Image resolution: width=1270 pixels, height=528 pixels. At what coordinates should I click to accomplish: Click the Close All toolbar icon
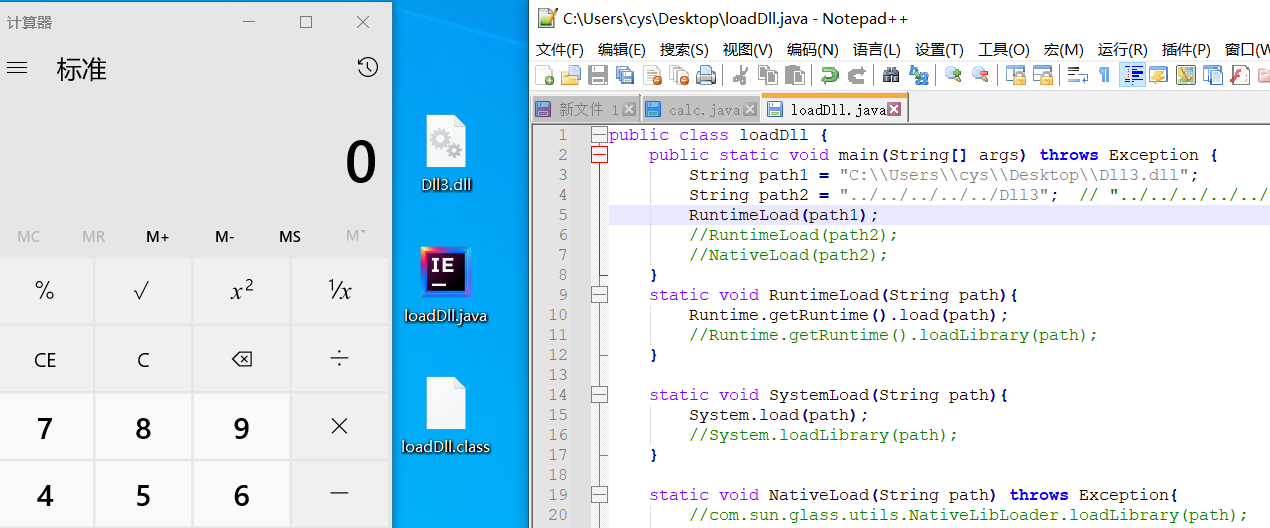(x=680, y=75)
